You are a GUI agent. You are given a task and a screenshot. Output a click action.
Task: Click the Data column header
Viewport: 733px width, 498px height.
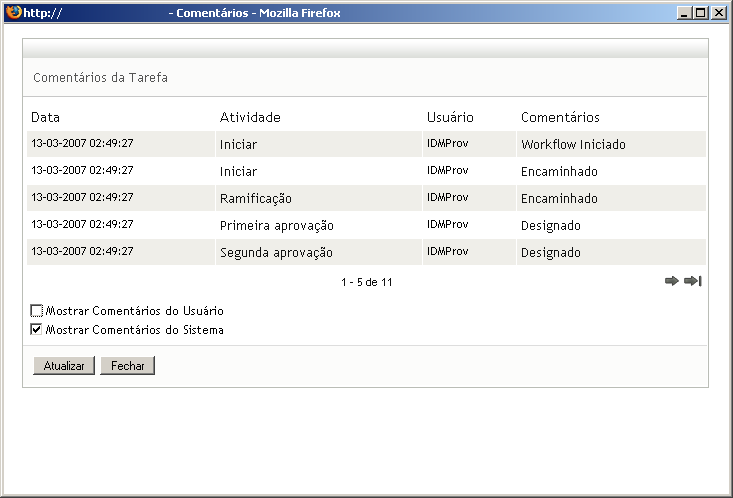pyautogui.click(x=45, y=118)
